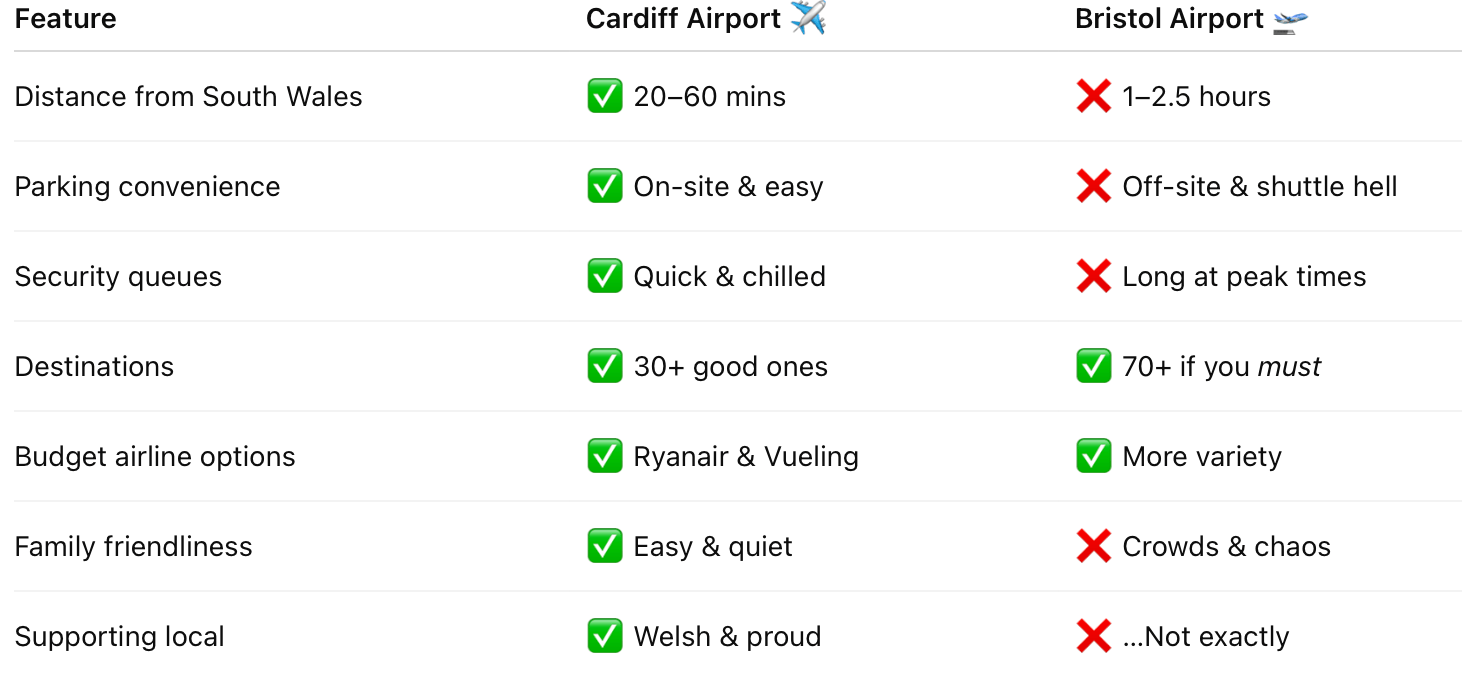
Task: Click red cross beside Off-site & shuttle hell
Action: (x=1094, y=186)
